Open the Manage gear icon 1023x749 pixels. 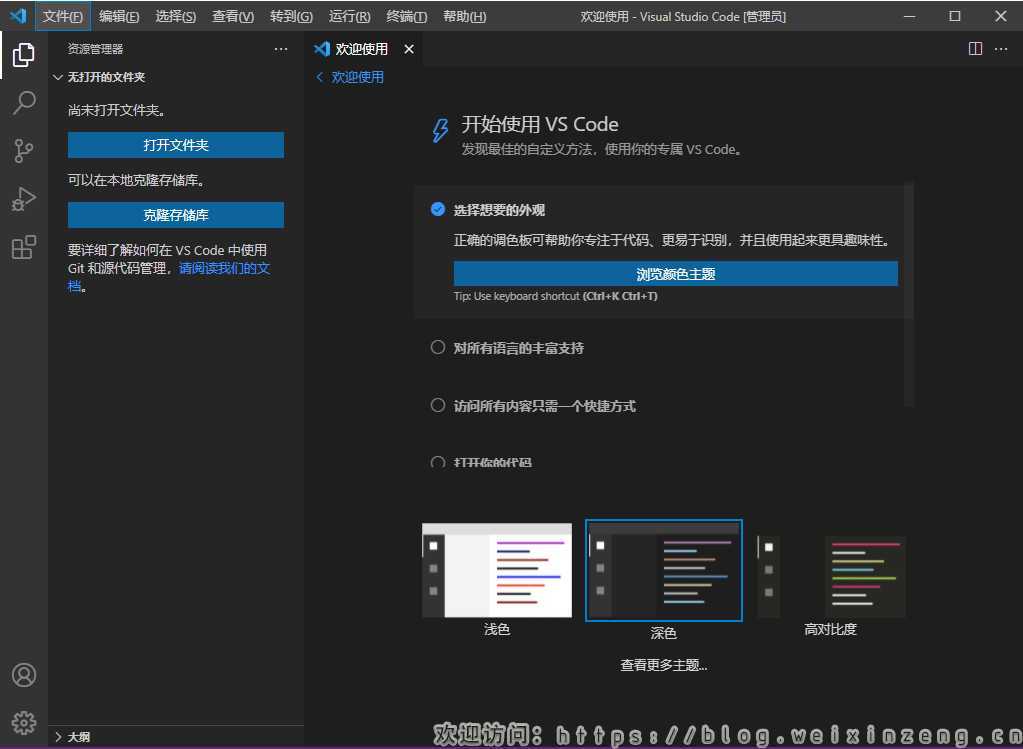click(x=23, y=722)
